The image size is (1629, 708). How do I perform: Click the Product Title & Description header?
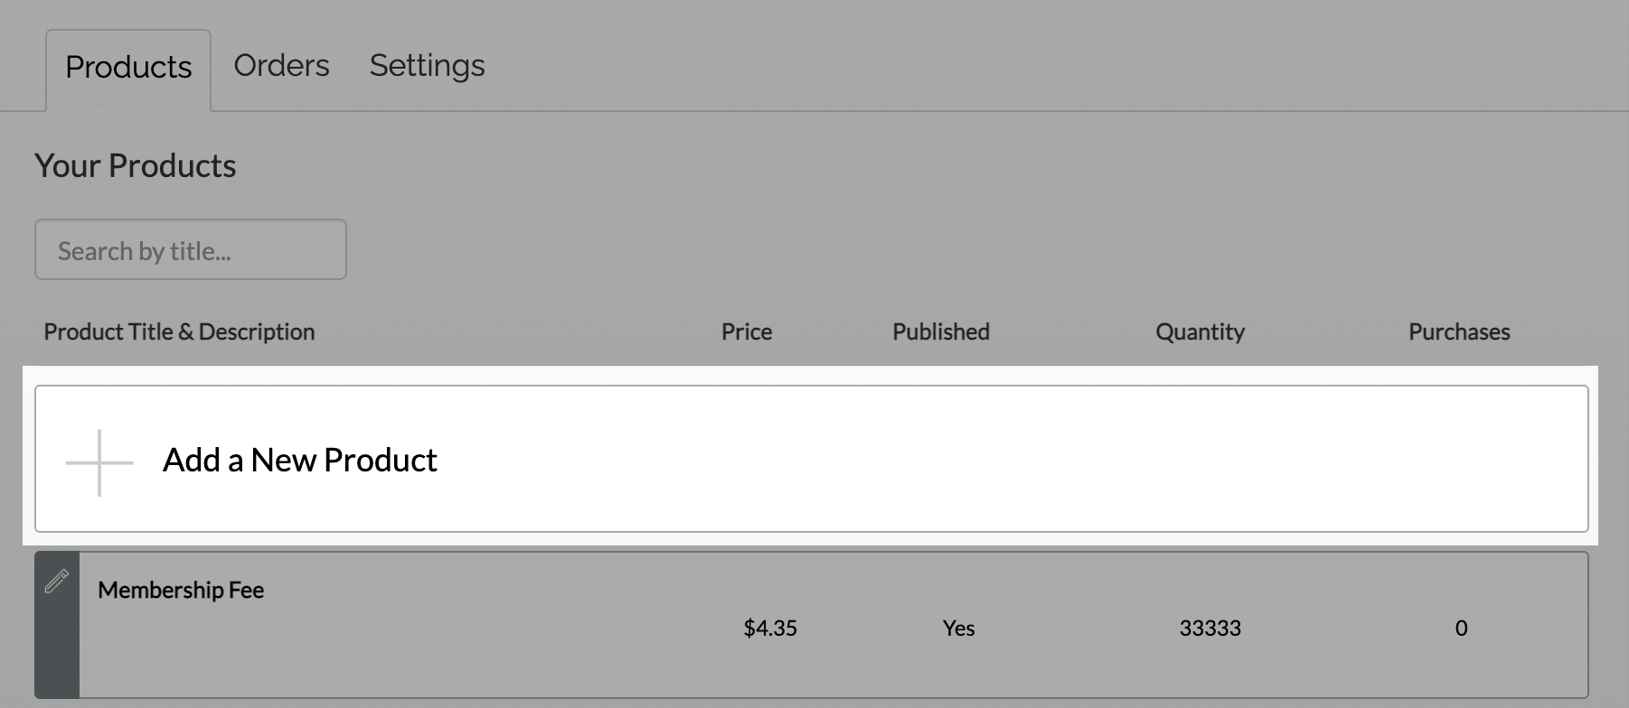pyautogui.click(x=179, y=331)
